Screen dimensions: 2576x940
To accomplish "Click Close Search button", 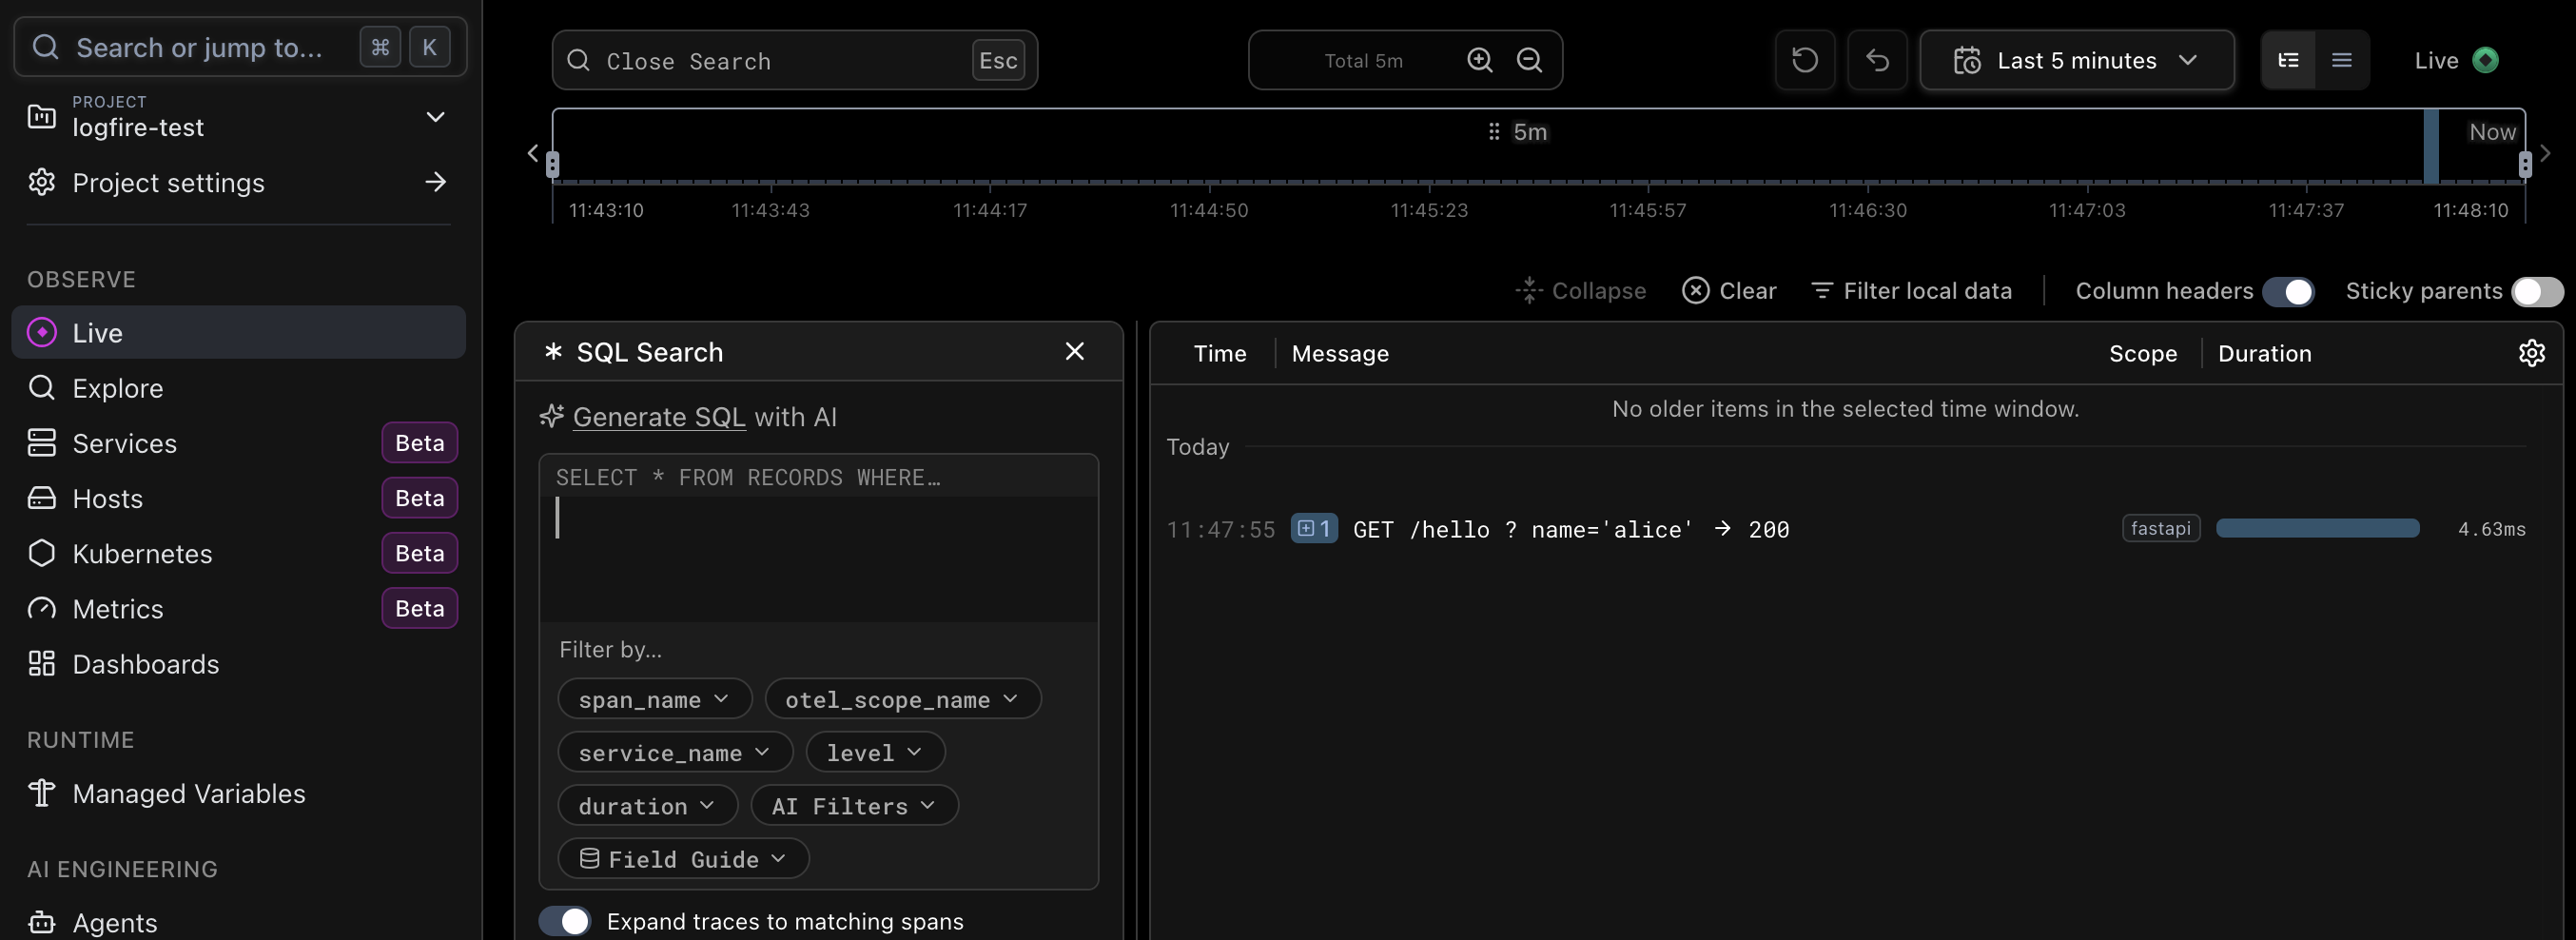I will [794, 61].
